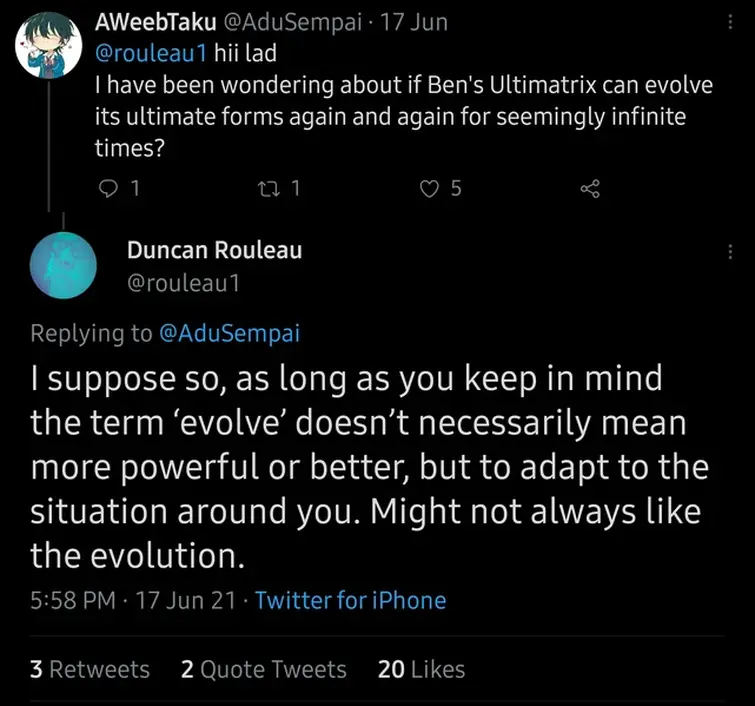
Task: Click the @rouleau1 mention in the tweet text
Action: 136,54
